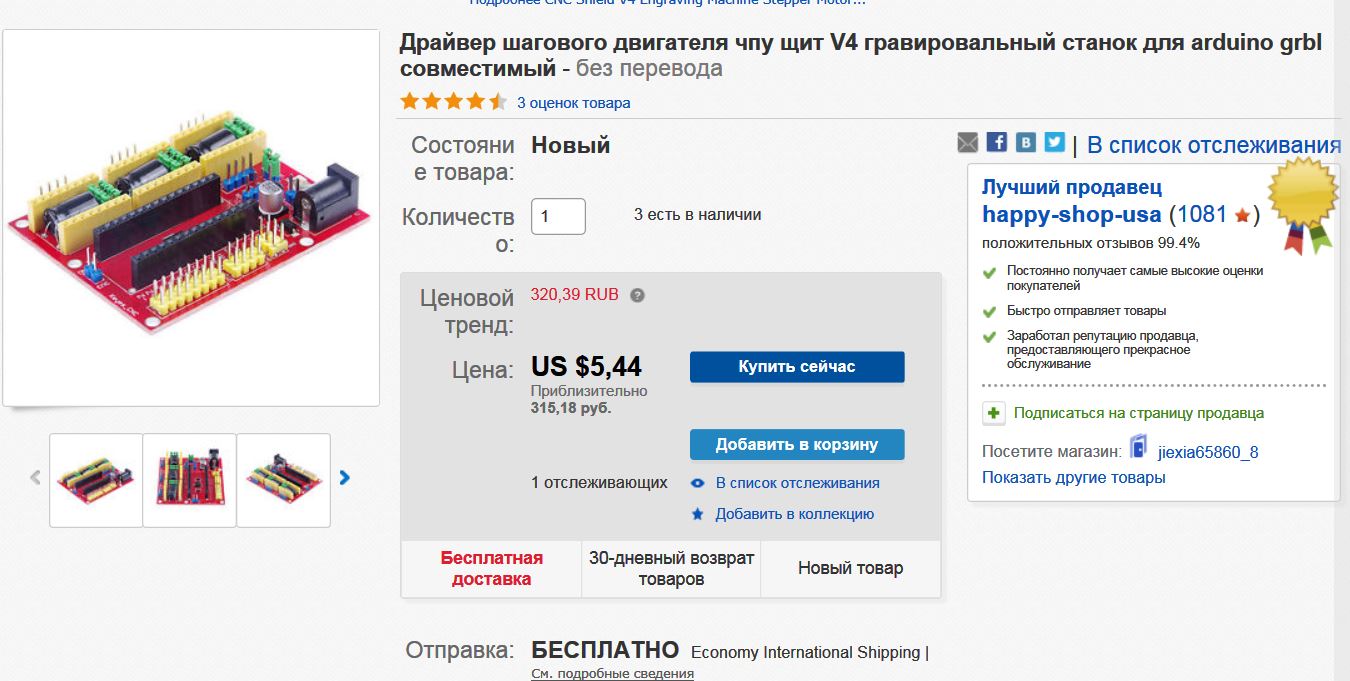Click the store door icon near jiexia65860_8

point(1138,447)
